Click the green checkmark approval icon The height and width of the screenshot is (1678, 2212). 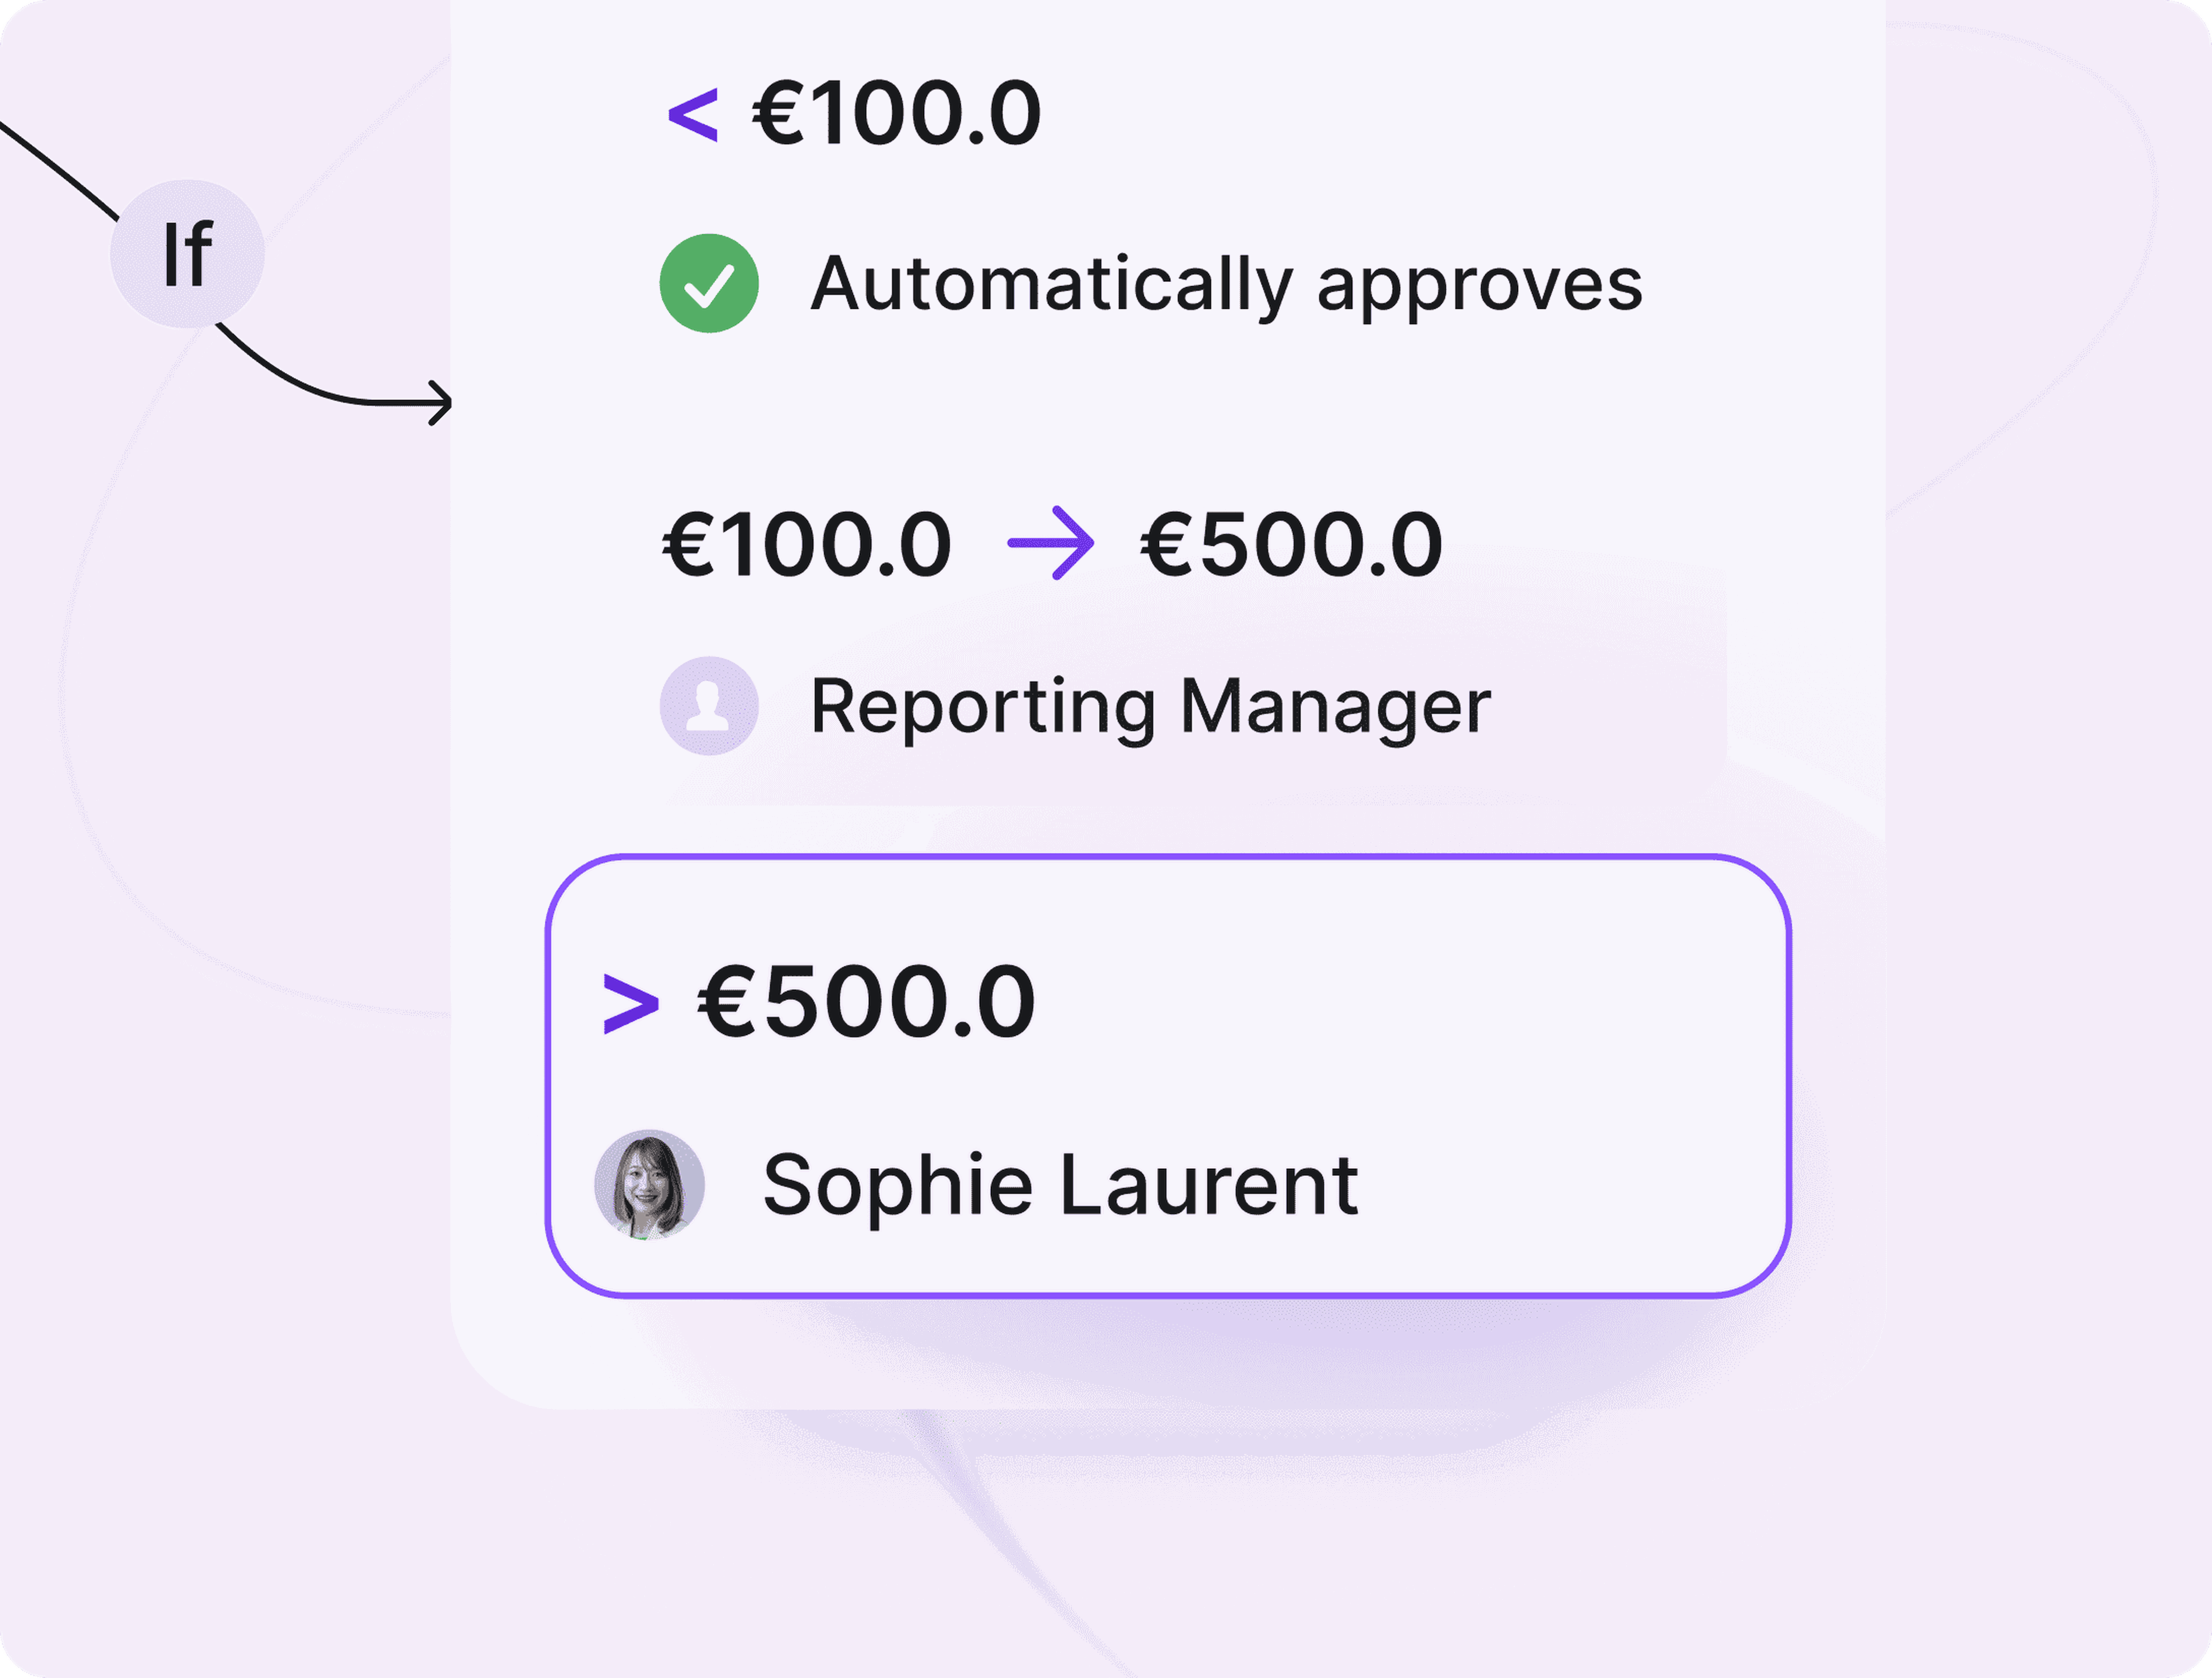pos(709,283)
